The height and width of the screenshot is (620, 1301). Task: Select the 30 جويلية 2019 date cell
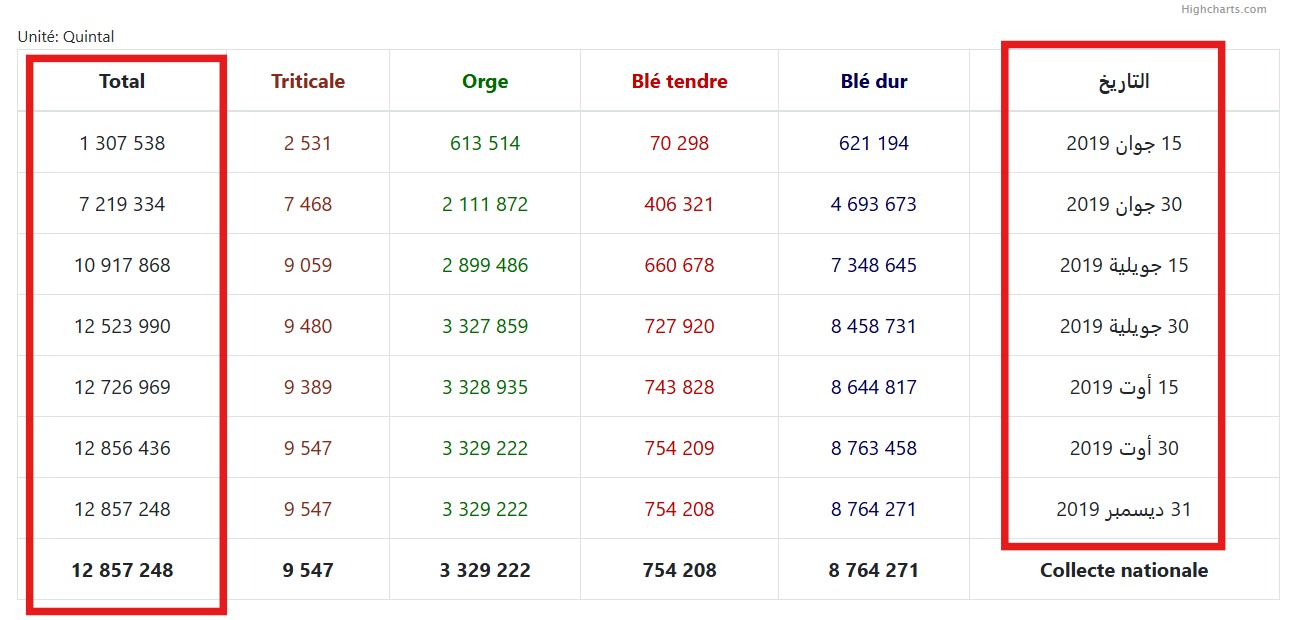(1124, 326)
